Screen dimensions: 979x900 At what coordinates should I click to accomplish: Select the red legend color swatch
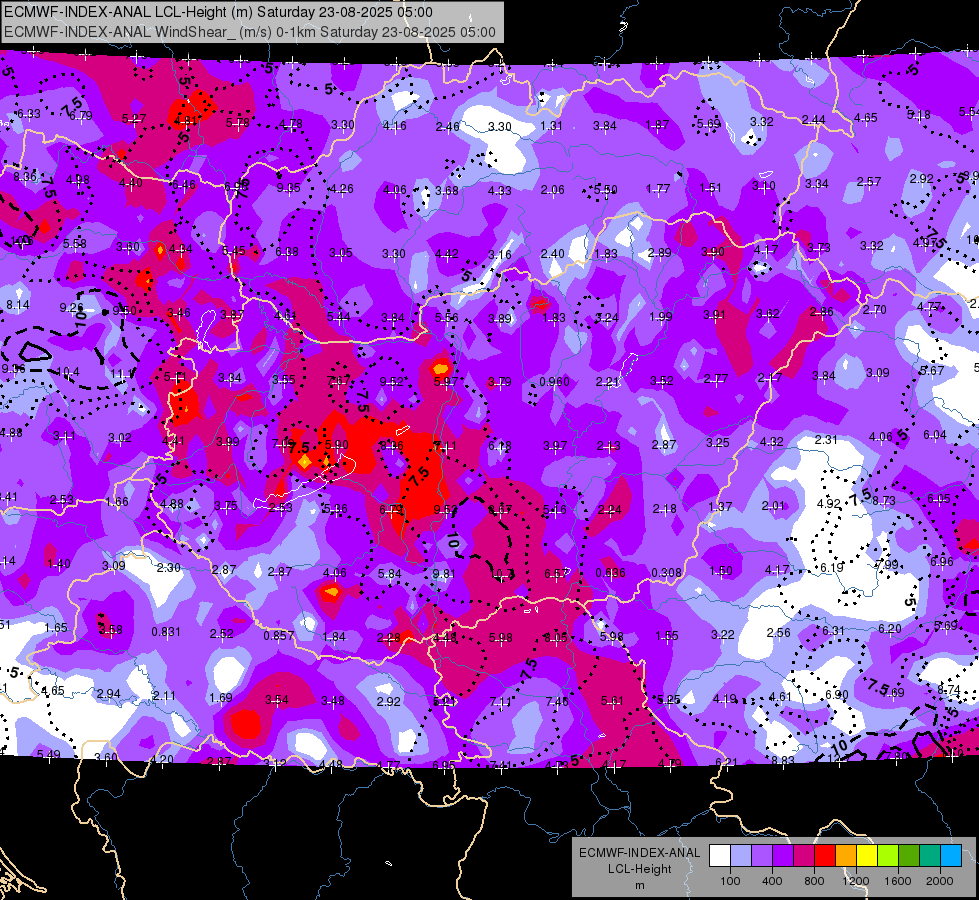tap(824, 856)
